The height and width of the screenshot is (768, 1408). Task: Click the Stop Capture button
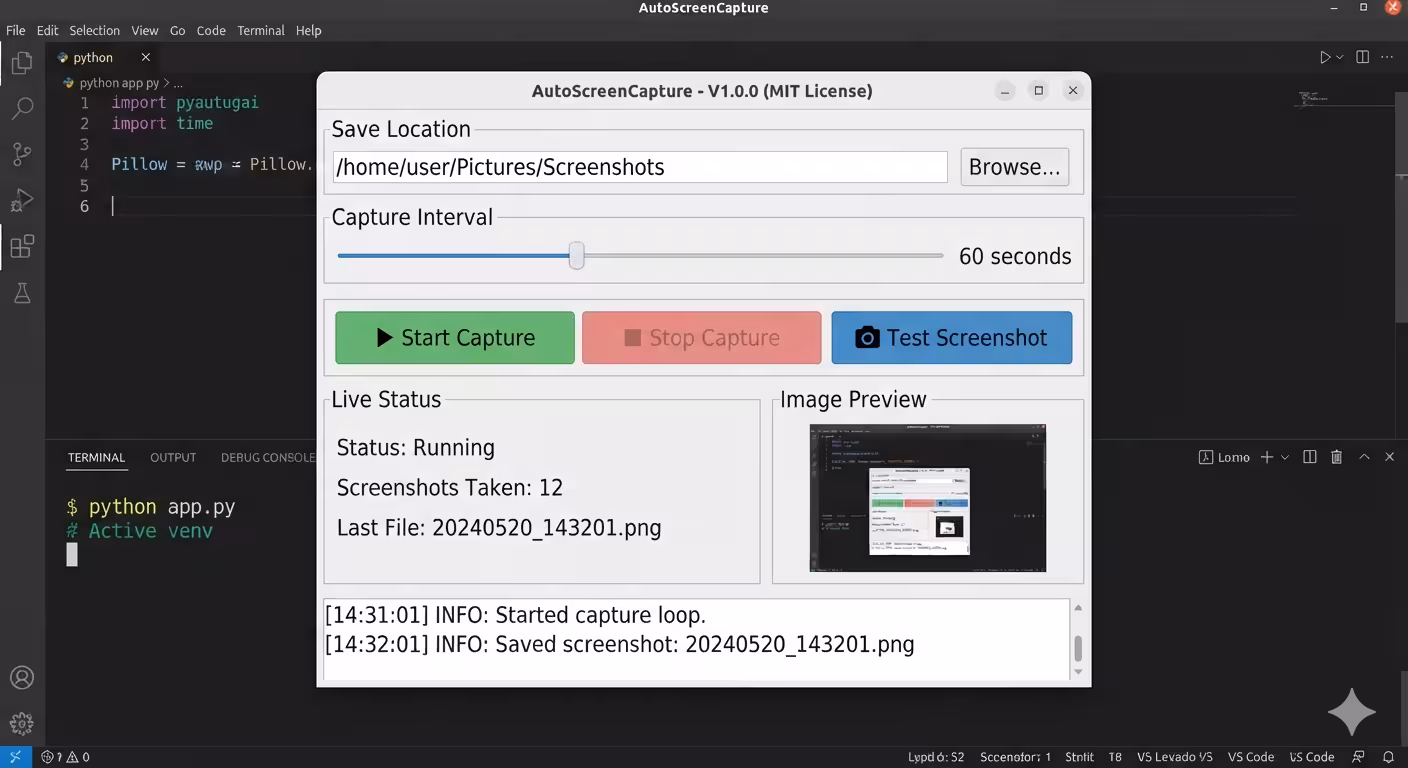click(702, 338)
